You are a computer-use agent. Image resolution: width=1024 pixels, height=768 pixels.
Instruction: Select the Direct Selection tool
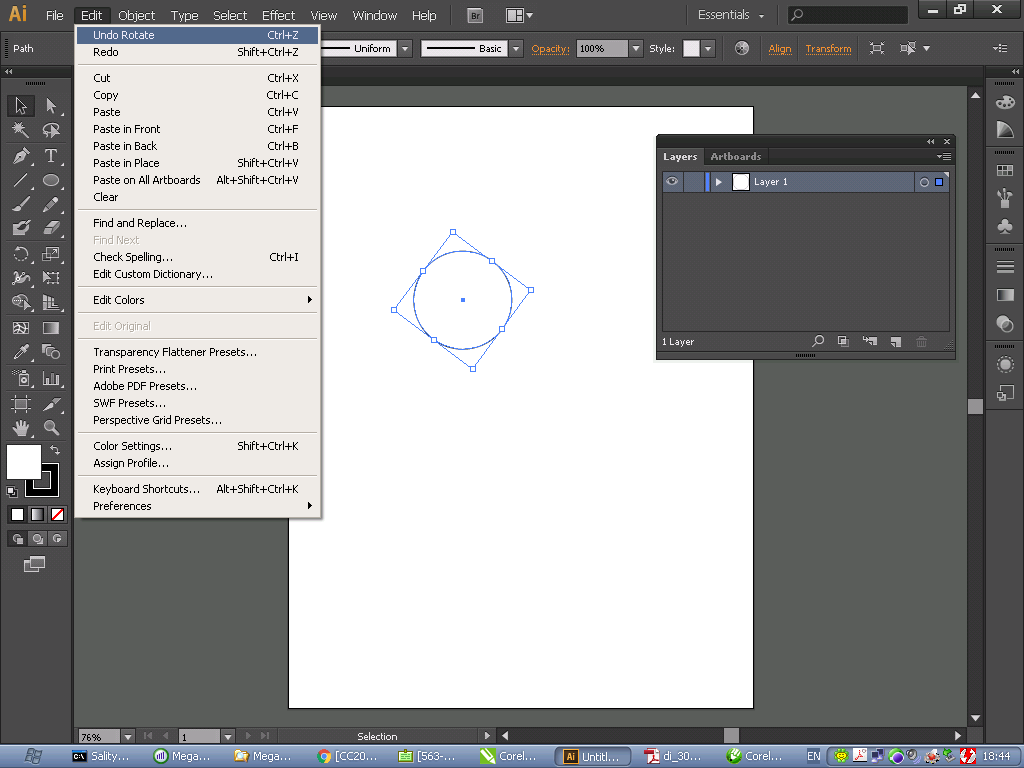click(x=51, y=105)
